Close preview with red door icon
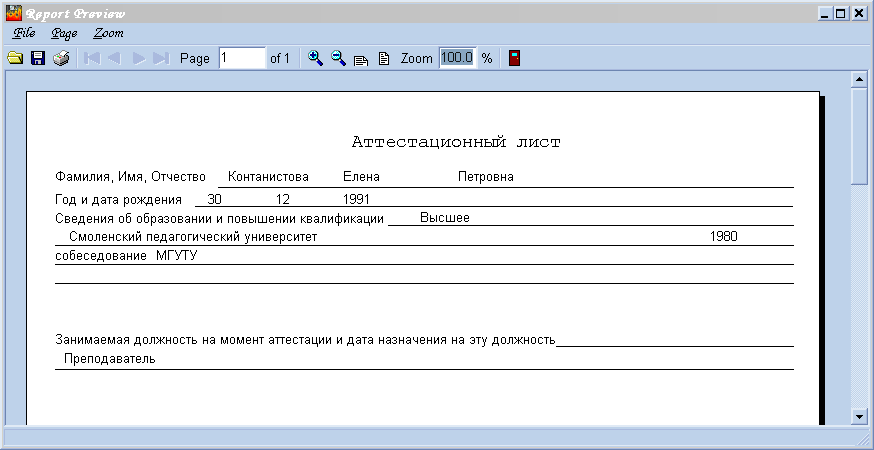874x450 pixels. coord(514,58)
